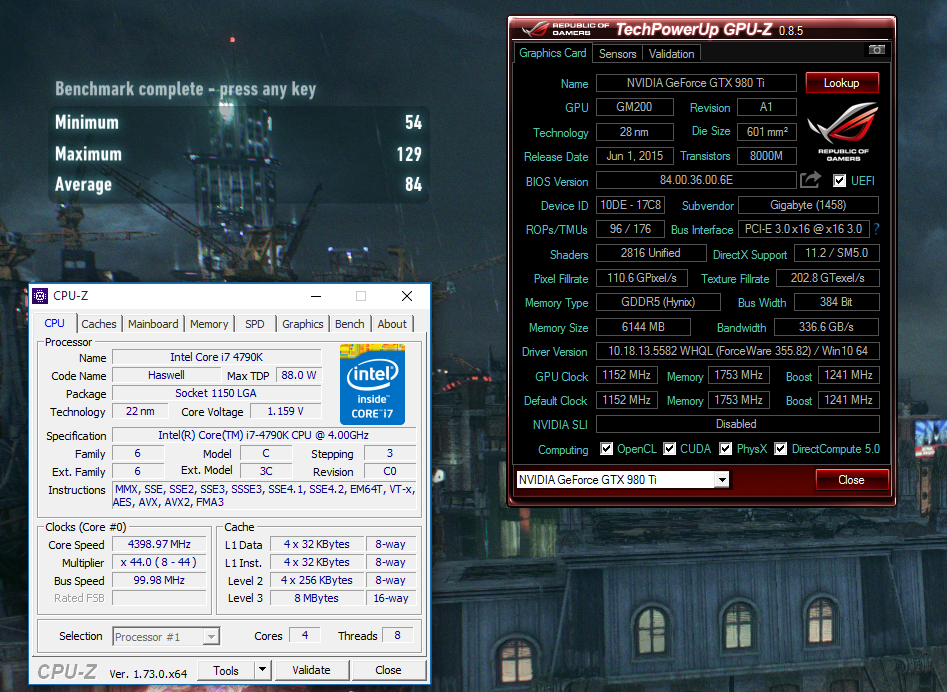947x692 pixels.
Task: Click the Shaders 2816 Unified field
Action: pyautogui.click(x=650, y=253)
